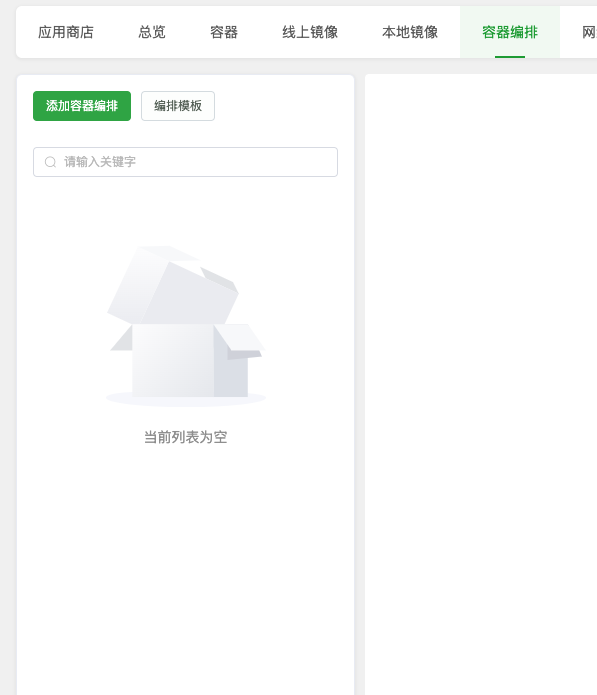Open the 本地镜像 tab

point(410,32)
